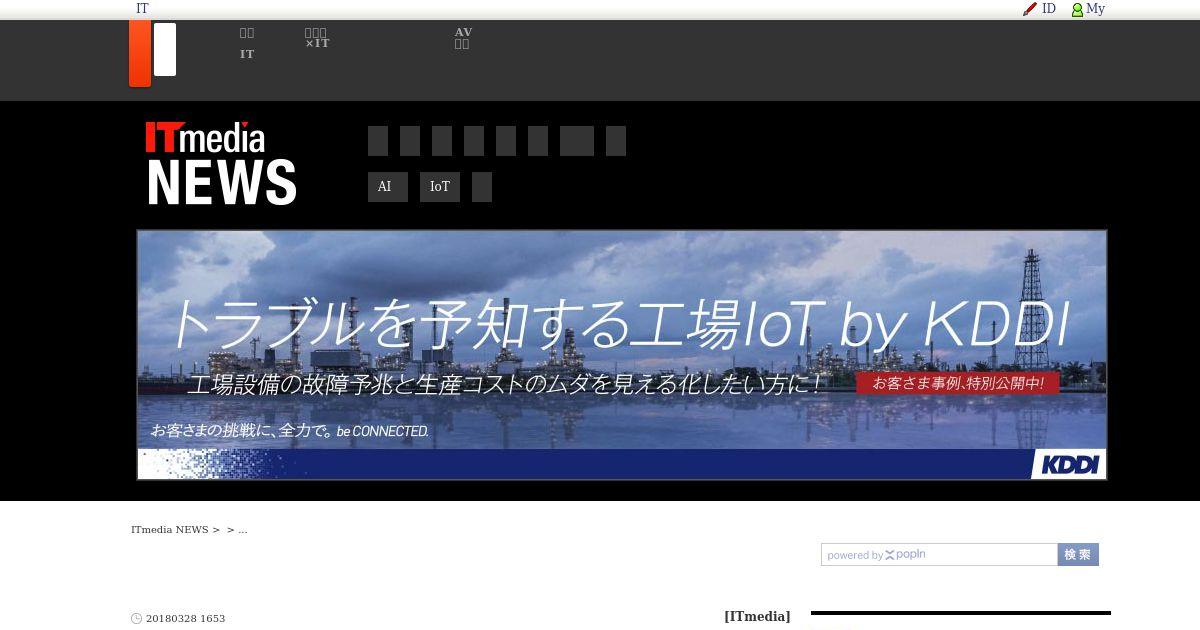The image size is (1200, 630).
Task: Open the ×IT navigation item
Action: click(x=317, y=38)
